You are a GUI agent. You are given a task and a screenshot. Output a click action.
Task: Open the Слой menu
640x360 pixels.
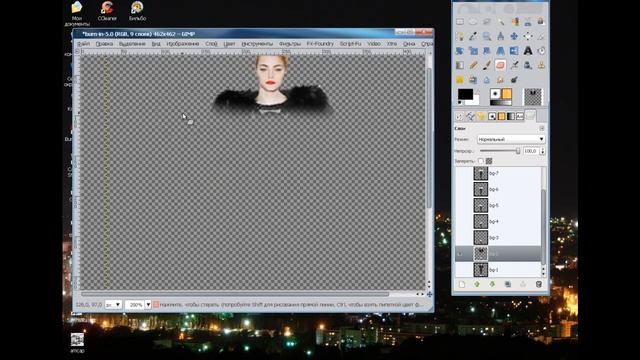[x=211, y=44]
